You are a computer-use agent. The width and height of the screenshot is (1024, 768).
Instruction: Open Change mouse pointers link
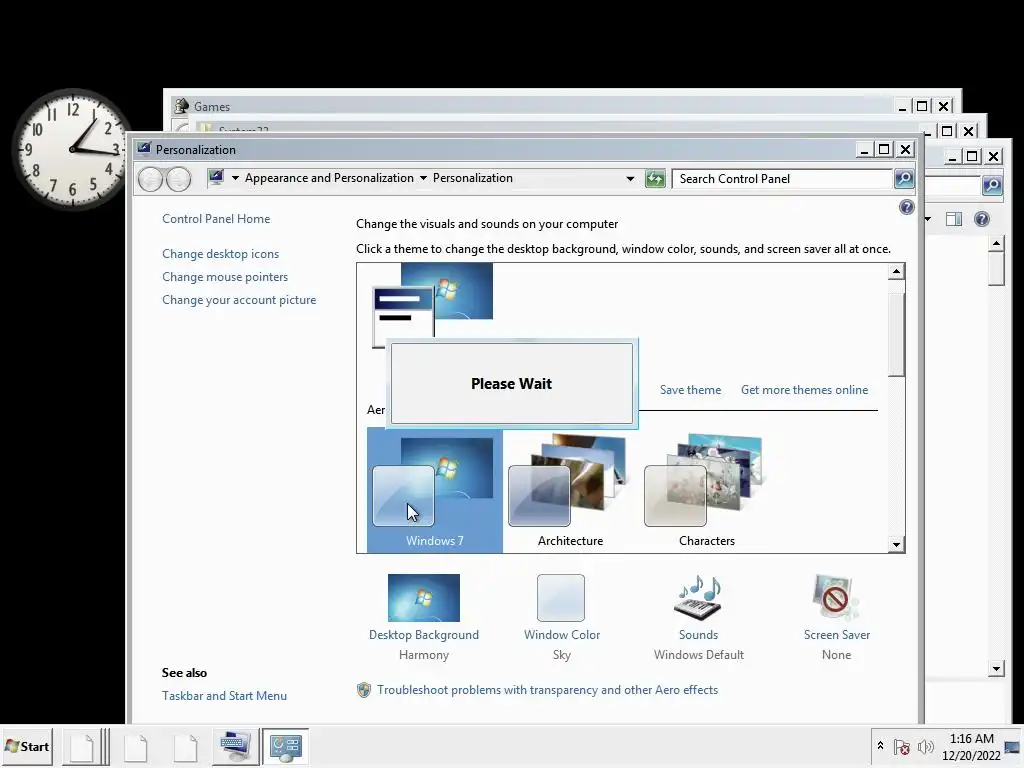coord(225,277)
